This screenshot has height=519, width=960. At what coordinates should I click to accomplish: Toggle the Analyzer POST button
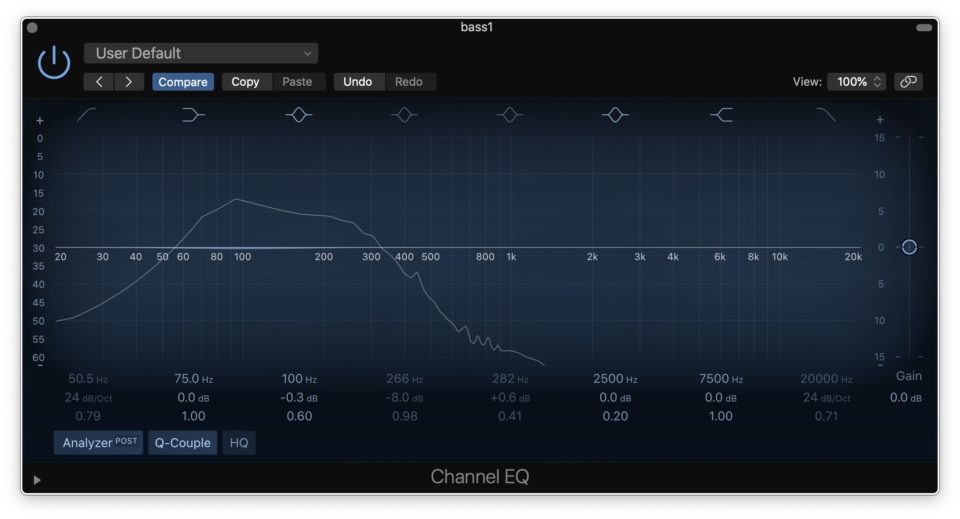pyautogui.click(x=99, y=442)
